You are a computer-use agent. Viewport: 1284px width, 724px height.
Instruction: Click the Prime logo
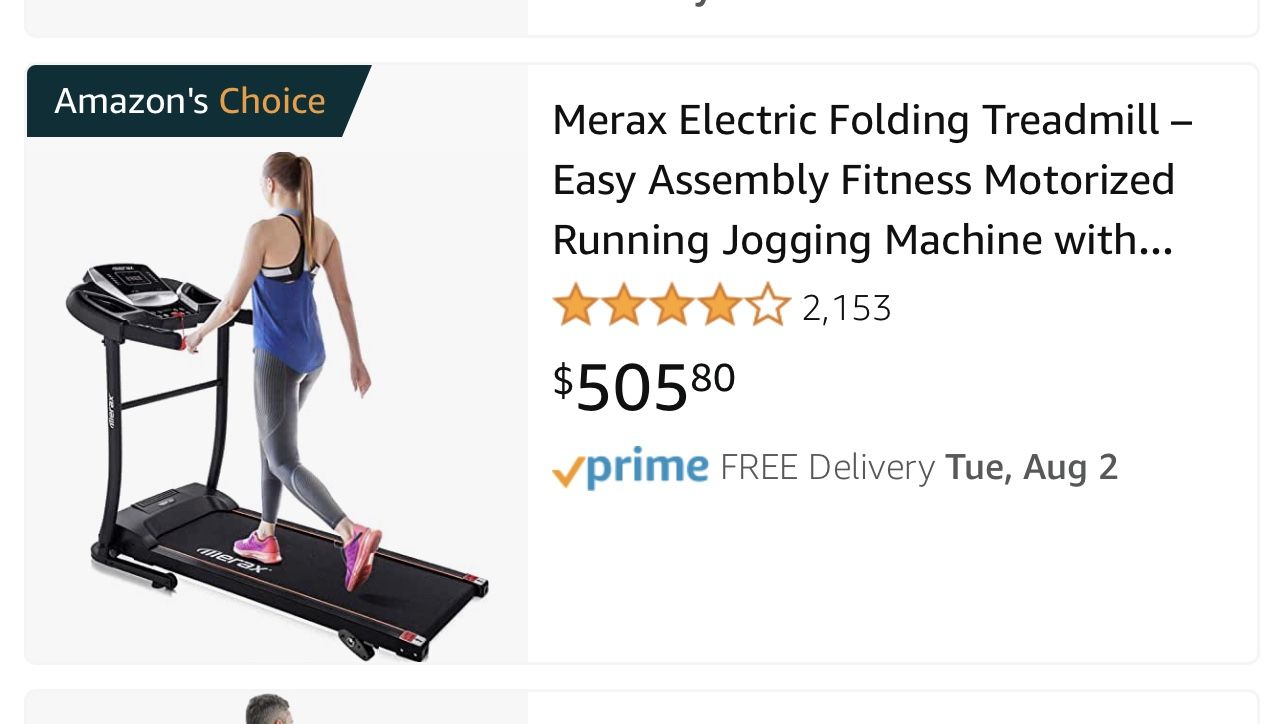coord(630,467)
